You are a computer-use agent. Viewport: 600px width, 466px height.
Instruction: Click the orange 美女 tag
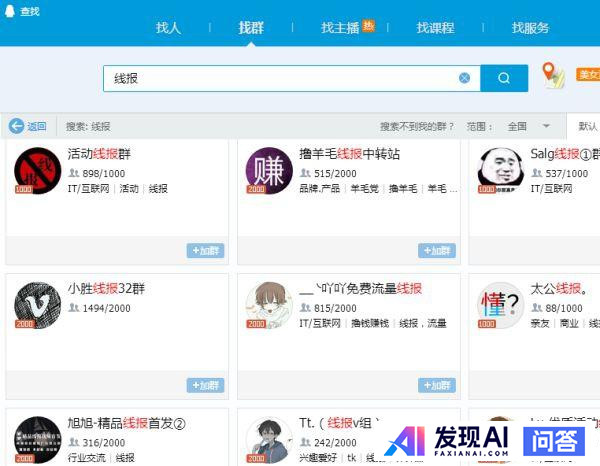pos(588,74)
